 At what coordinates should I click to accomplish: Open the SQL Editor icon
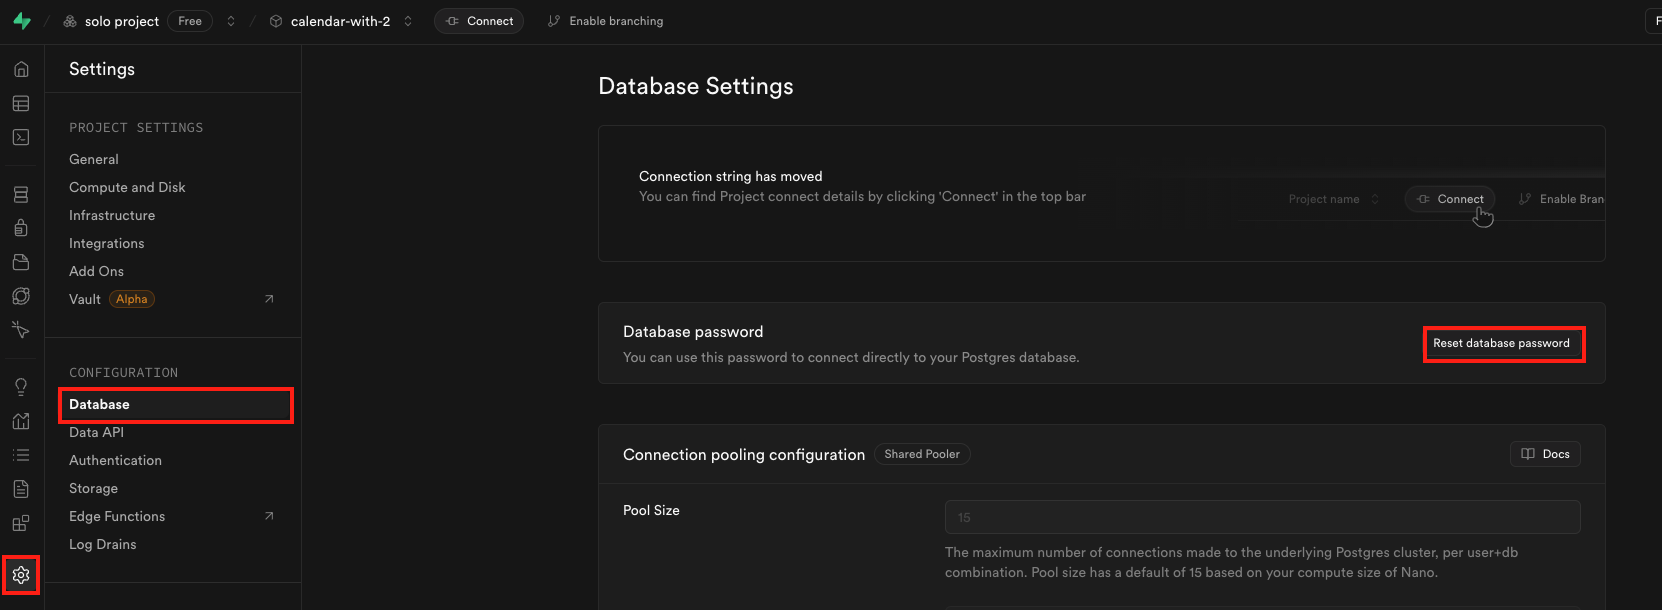coord(21,137)
